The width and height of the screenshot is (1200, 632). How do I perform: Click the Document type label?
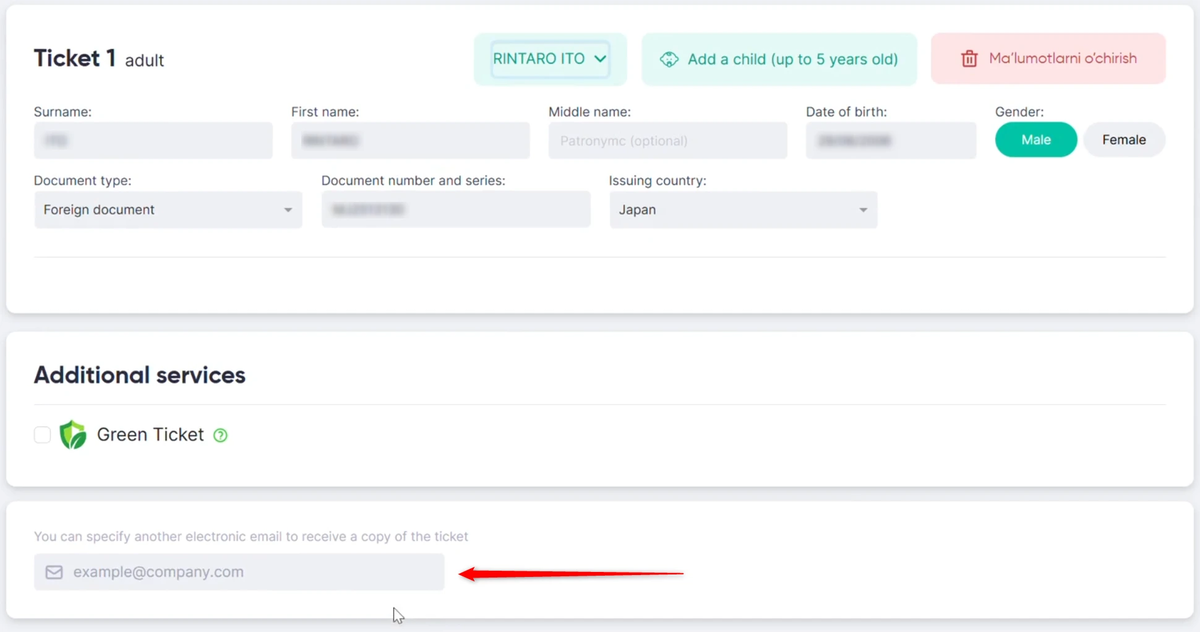pyautogui.click(x=83, y=181)
